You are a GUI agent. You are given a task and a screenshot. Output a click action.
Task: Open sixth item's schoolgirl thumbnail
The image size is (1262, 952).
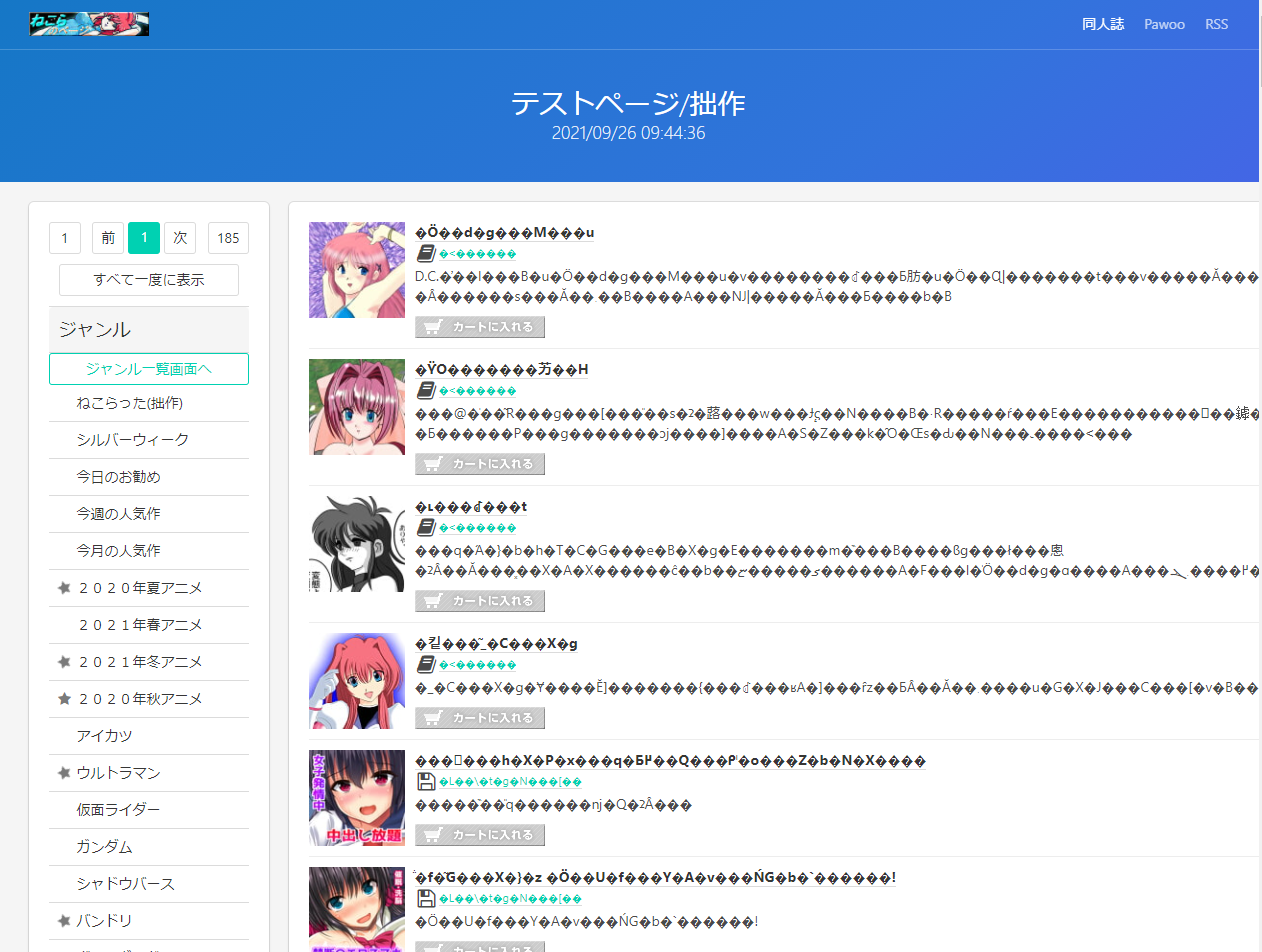click(x=357, y=909)
